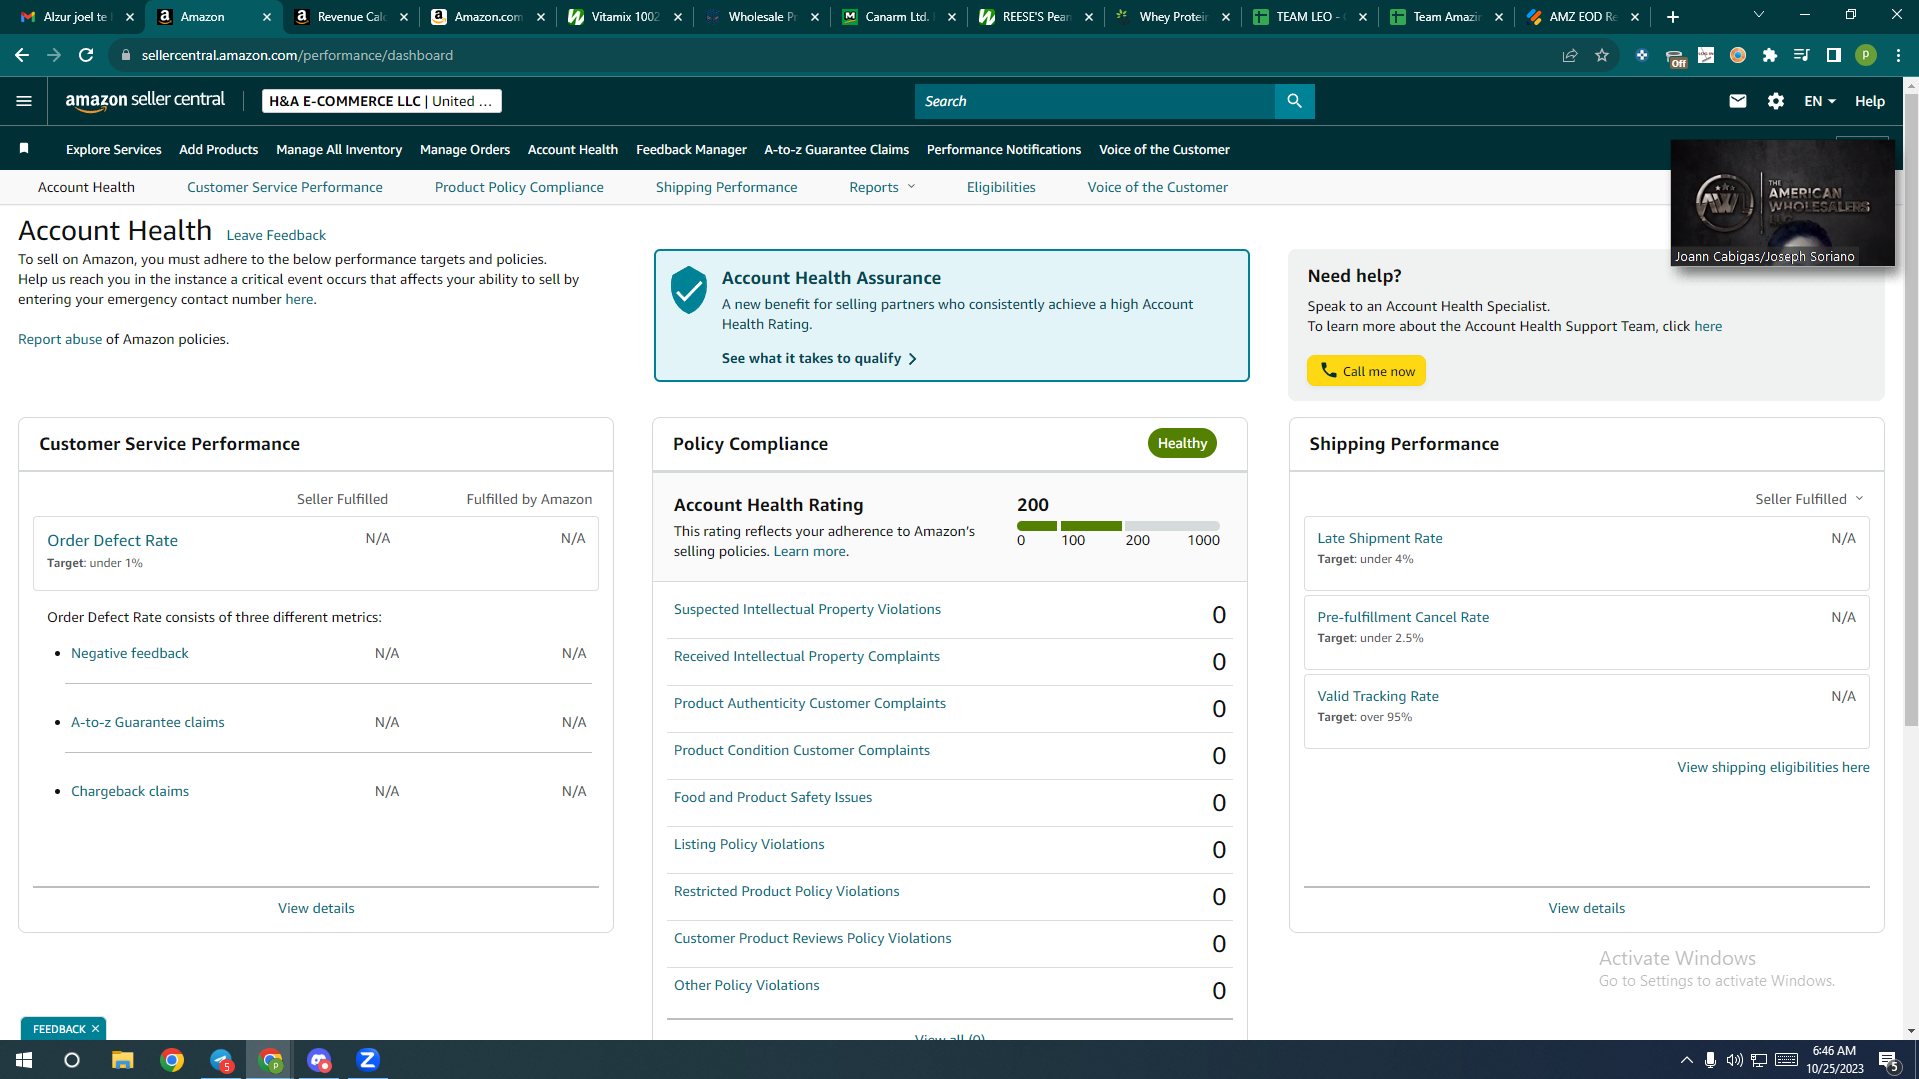1919x1079 pixels.
Task: Click the green Healthy status badge
Action: tap(1182, 443)
